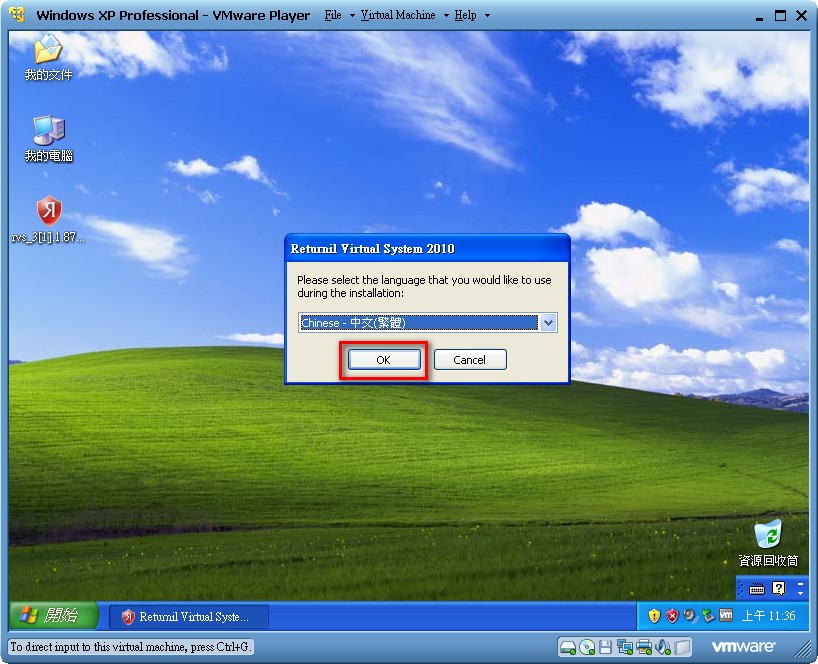Viewport: 818px width, 664px height.
Task: Cancel the Returnil language selection dialog
Action: (470, 360)
